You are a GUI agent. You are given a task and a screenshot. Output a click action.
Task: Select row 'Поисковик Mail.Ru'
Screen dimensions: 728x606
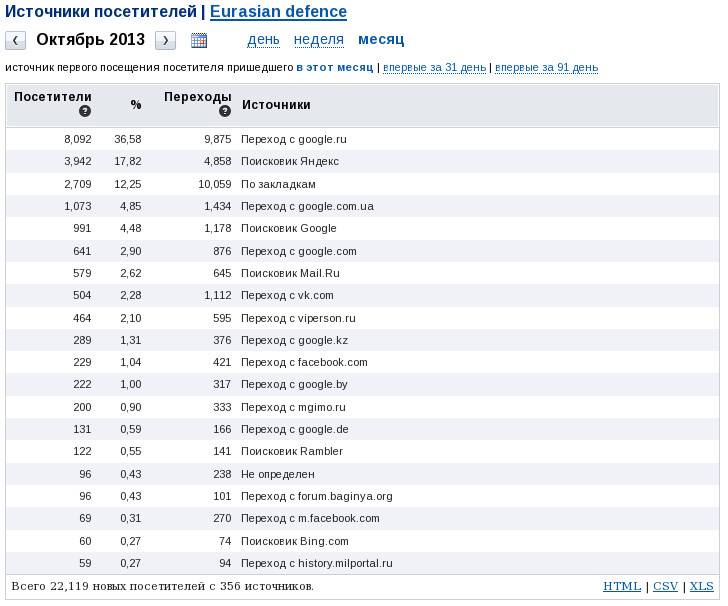[x=362, y=273]
